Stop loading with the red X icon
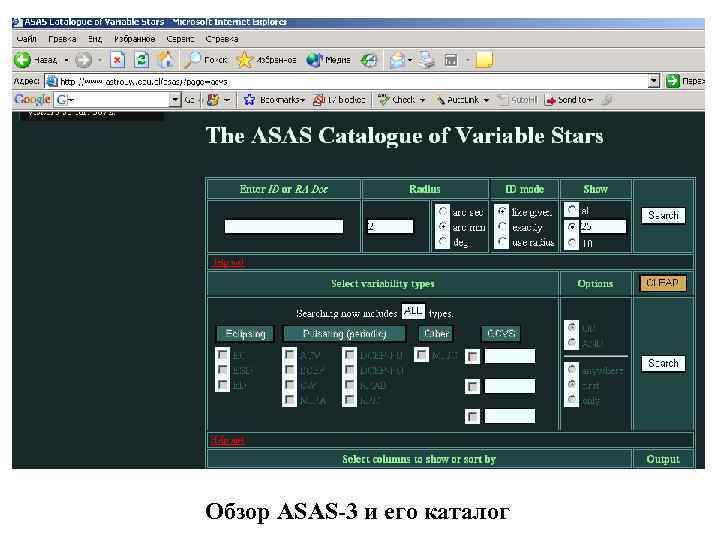Image resolution: width=720 pixels, height=540 pixels. (x=118, y=60)
